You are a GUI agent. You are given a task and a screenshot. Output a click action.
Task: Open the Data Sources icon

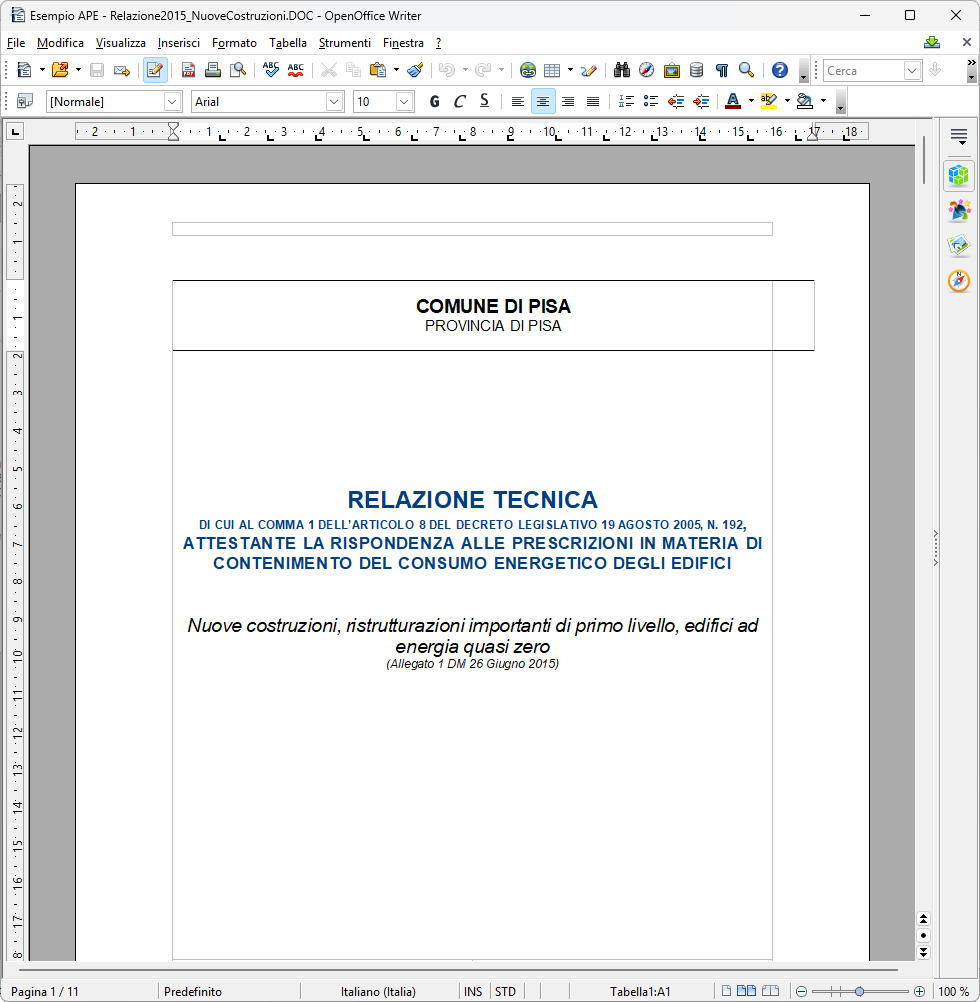pos(696,70)
